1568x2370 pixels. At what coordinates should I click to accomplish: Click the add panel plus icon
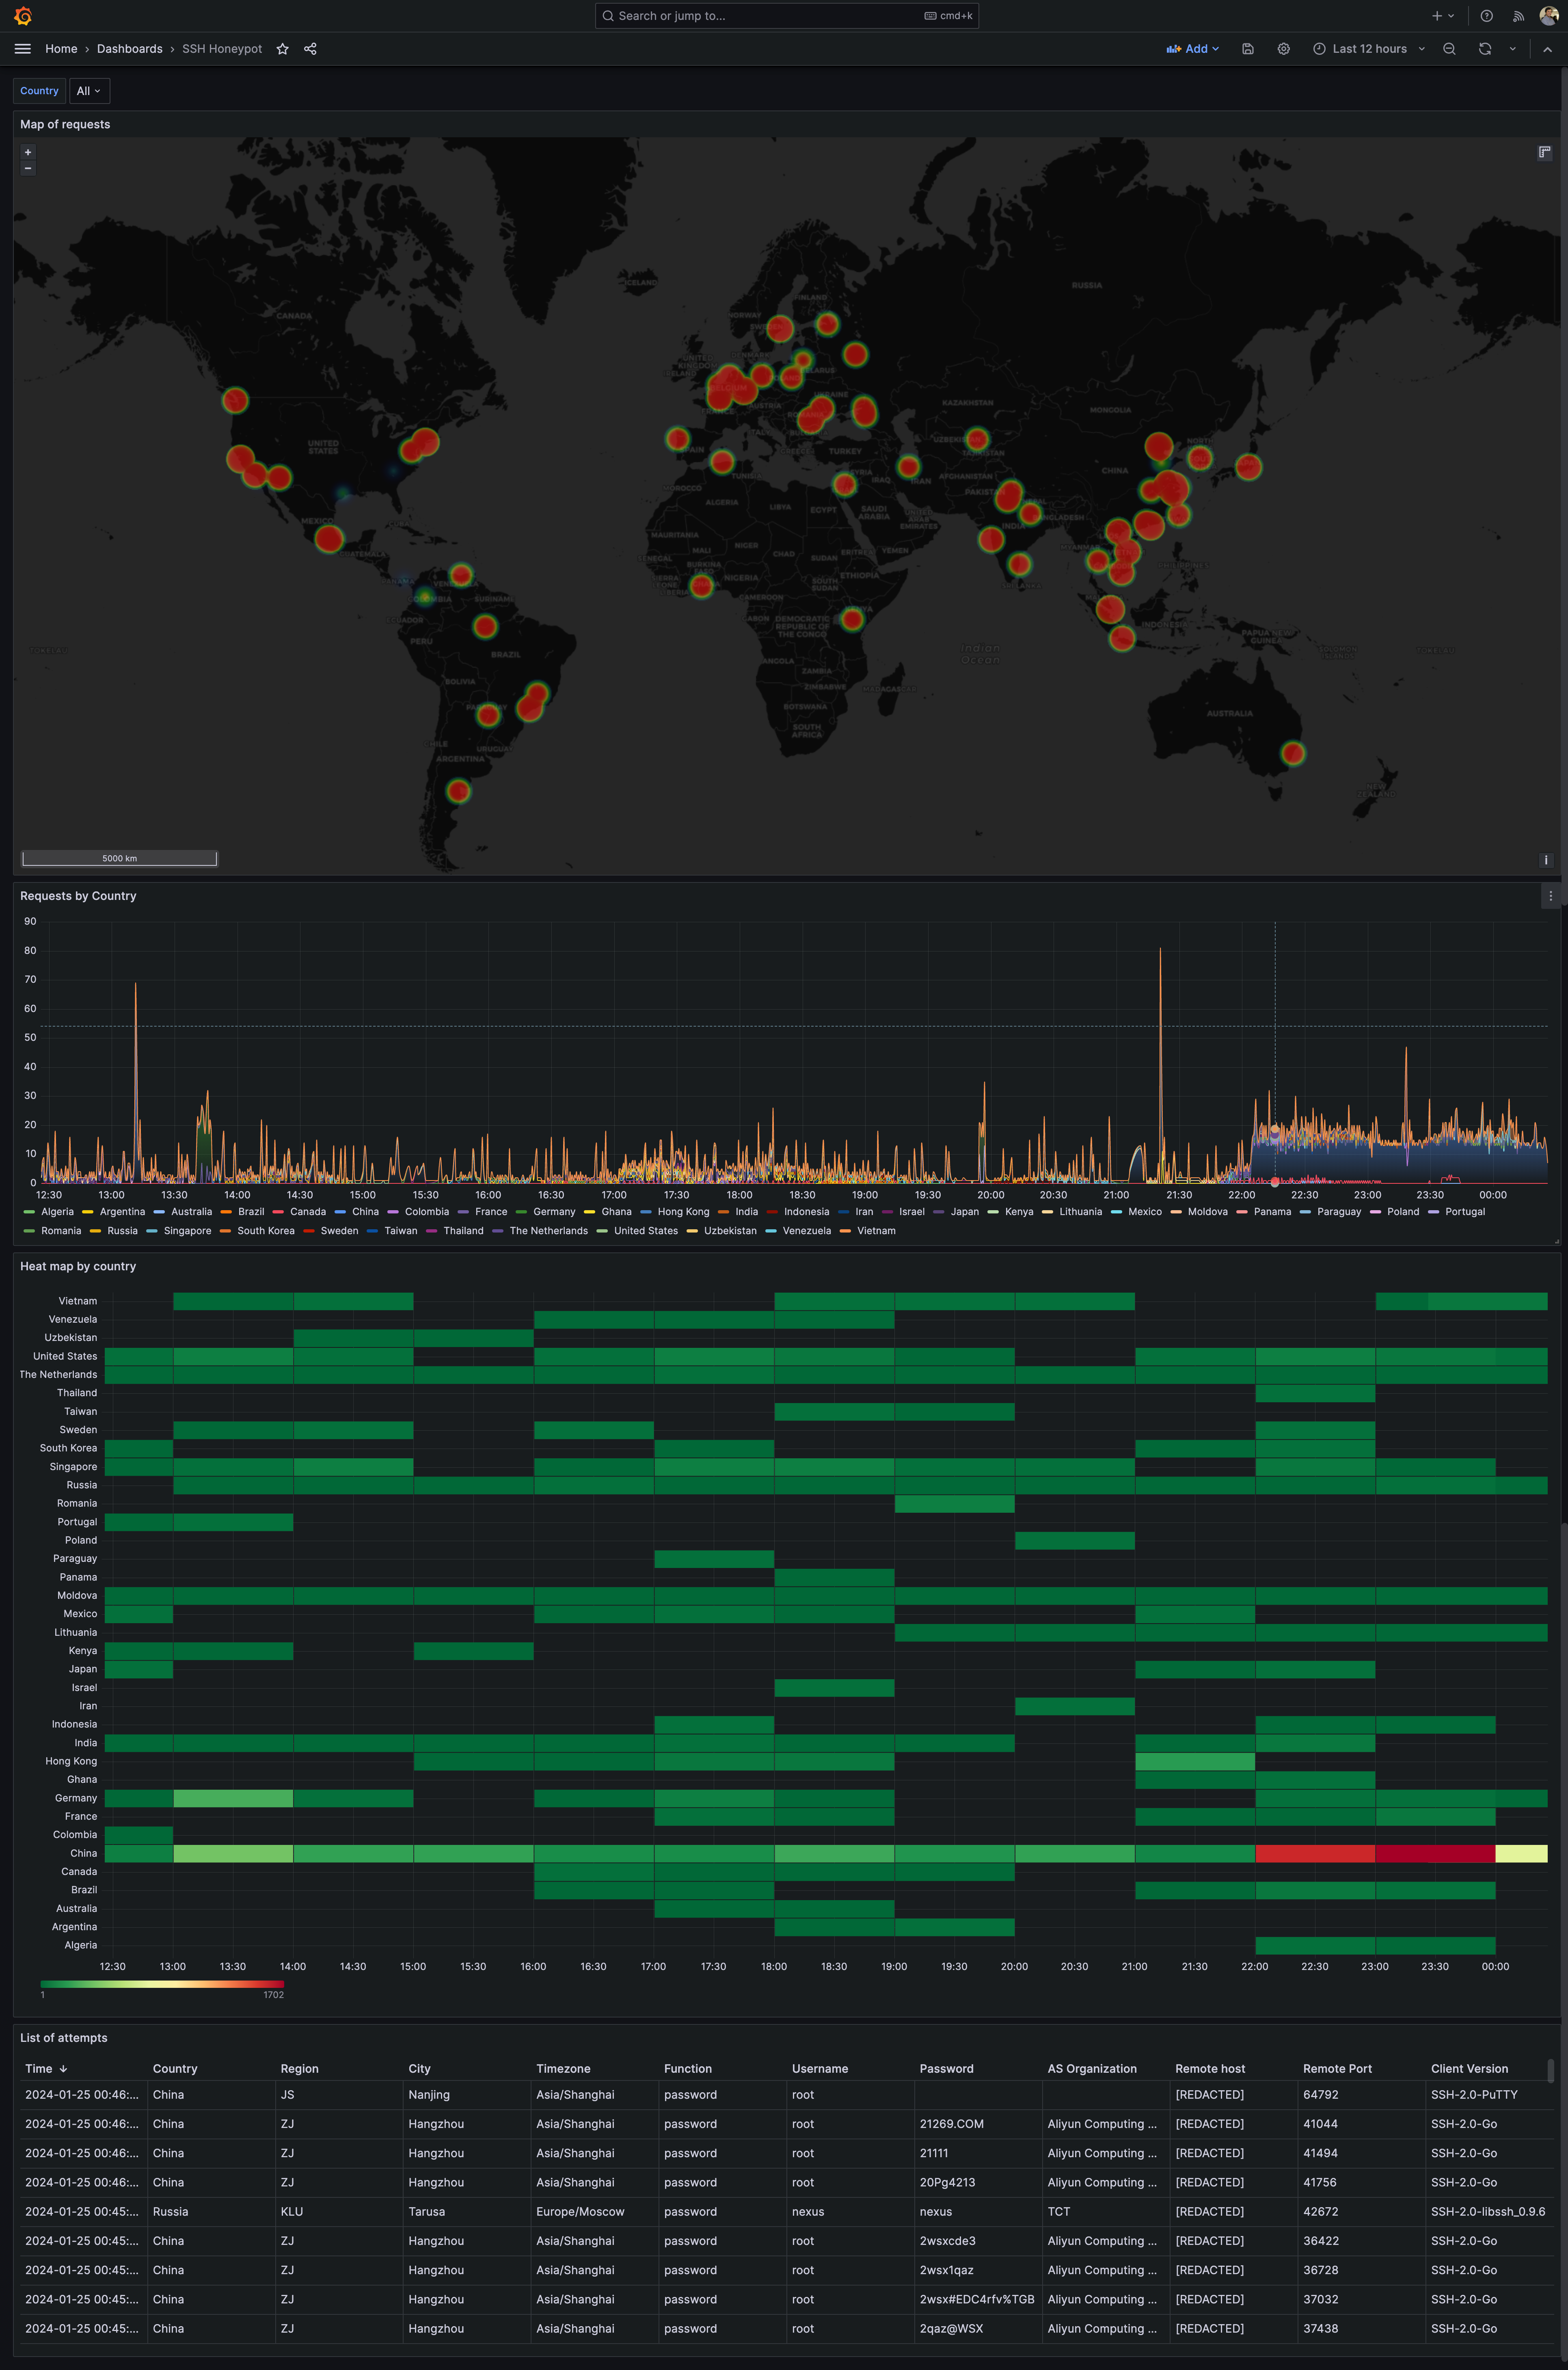click(1435, 14)
